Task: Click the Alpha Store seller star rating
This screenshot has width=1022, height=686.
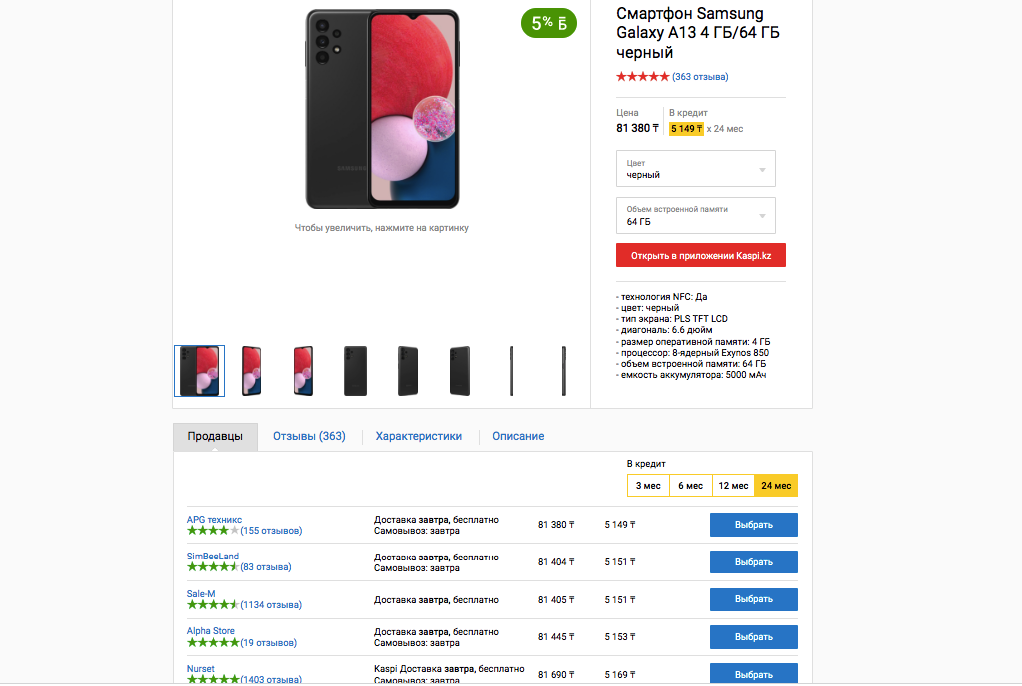Action: [213, 643]
